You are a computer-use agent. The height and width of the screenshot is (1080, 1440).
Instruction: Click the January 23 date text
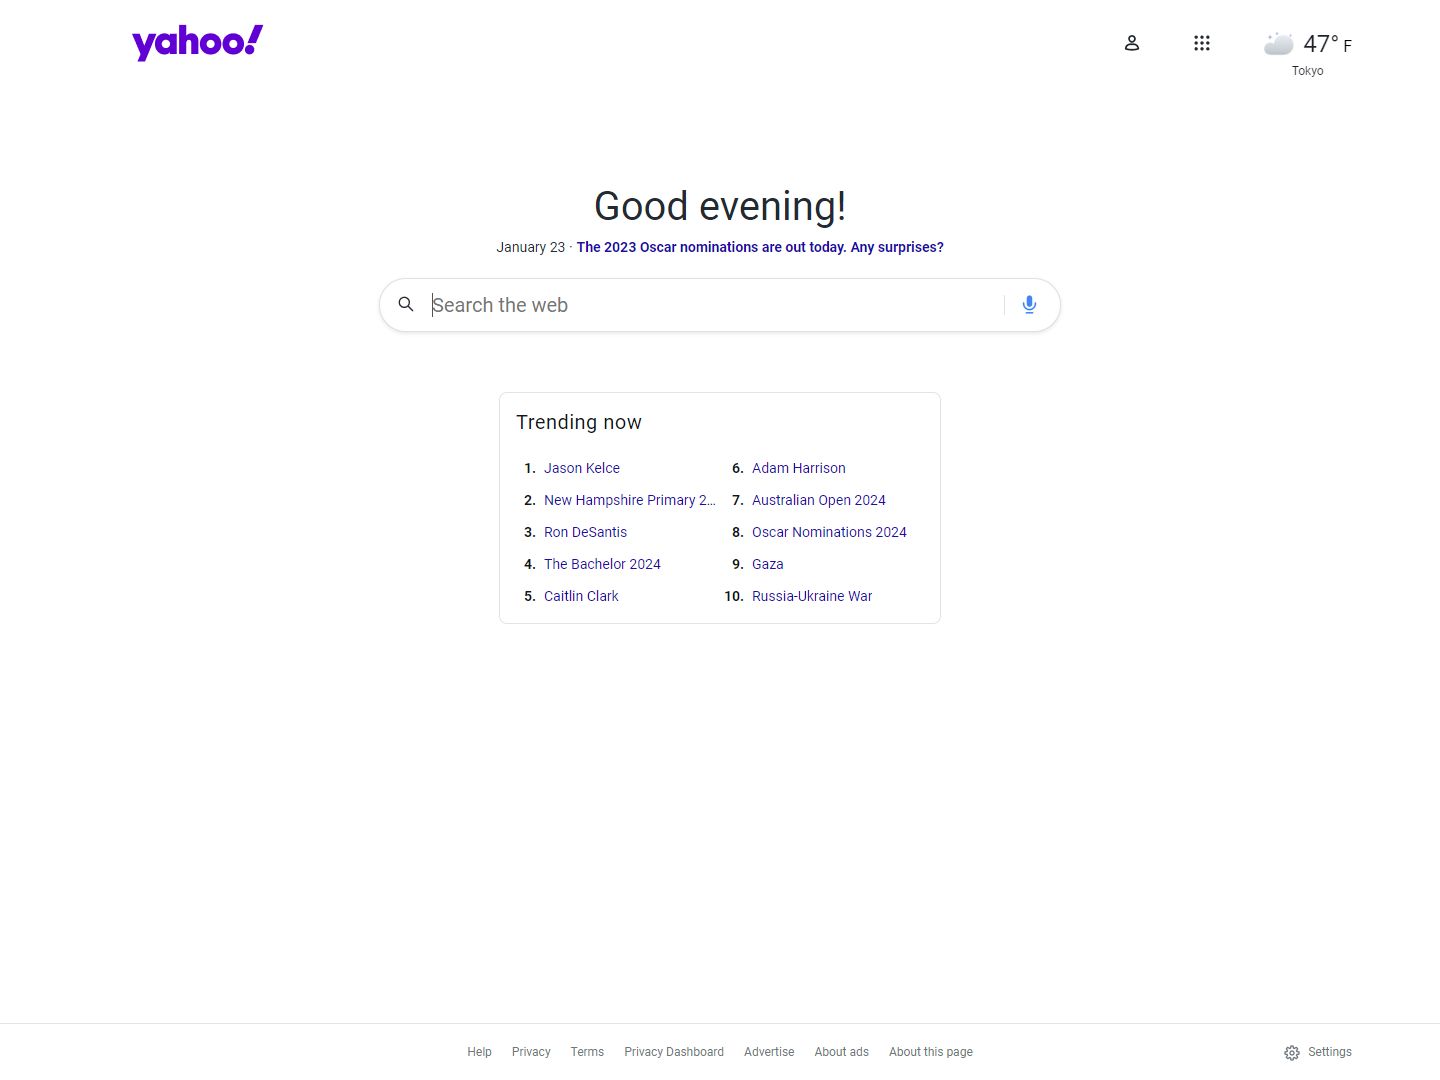(x=531, y=247)
